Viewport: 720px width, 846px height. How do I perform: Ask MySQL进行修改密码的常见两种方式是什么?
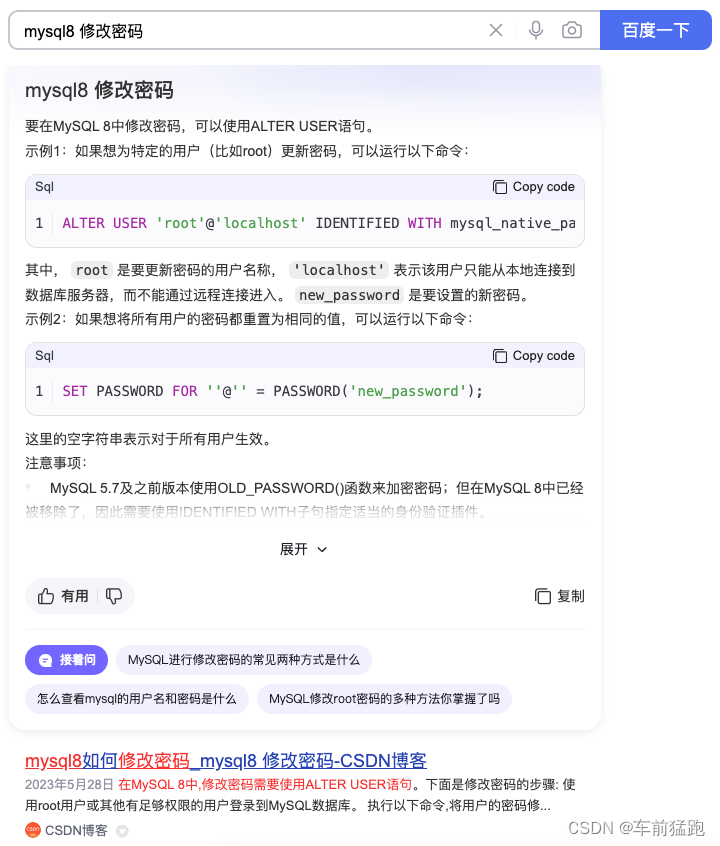pos(243,659)
